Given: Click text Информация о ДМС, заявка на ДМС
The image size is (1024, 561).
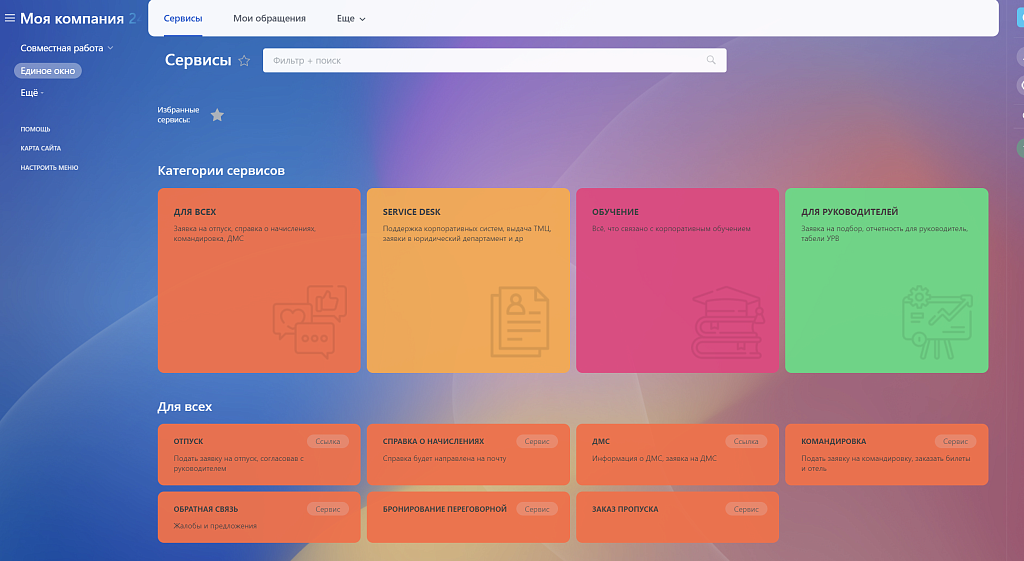Looking at the screenshot, I should (654, 458).
